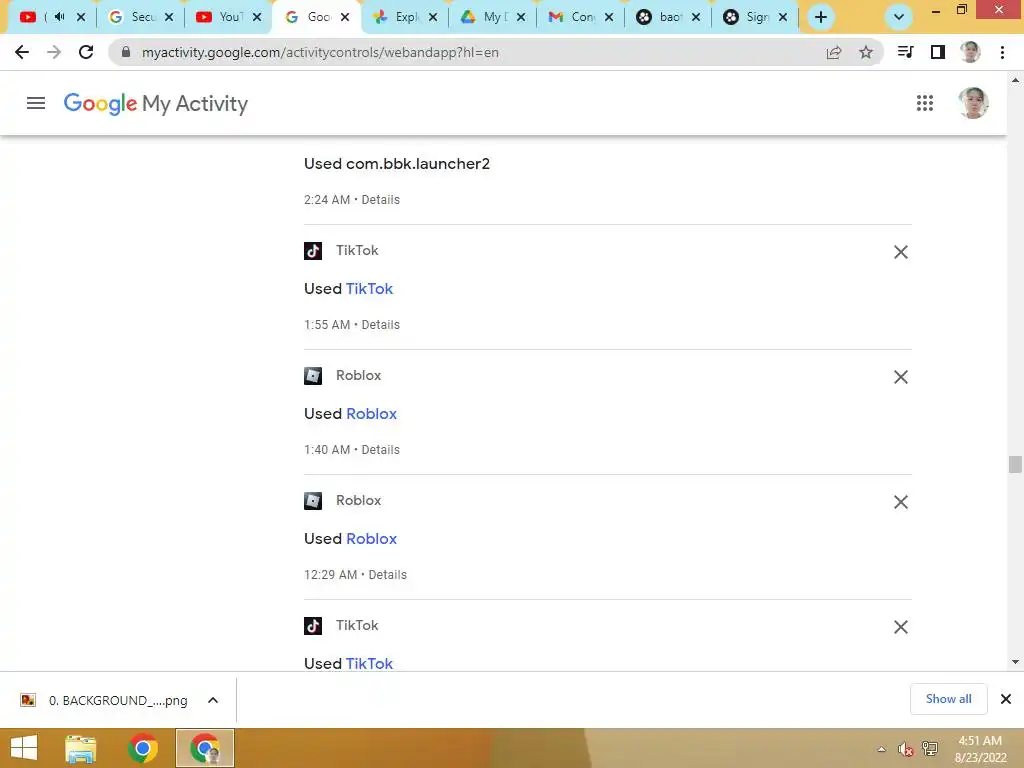Bookmark this page with star icon
Viewport: 1024px width, 768px height.
866,52
